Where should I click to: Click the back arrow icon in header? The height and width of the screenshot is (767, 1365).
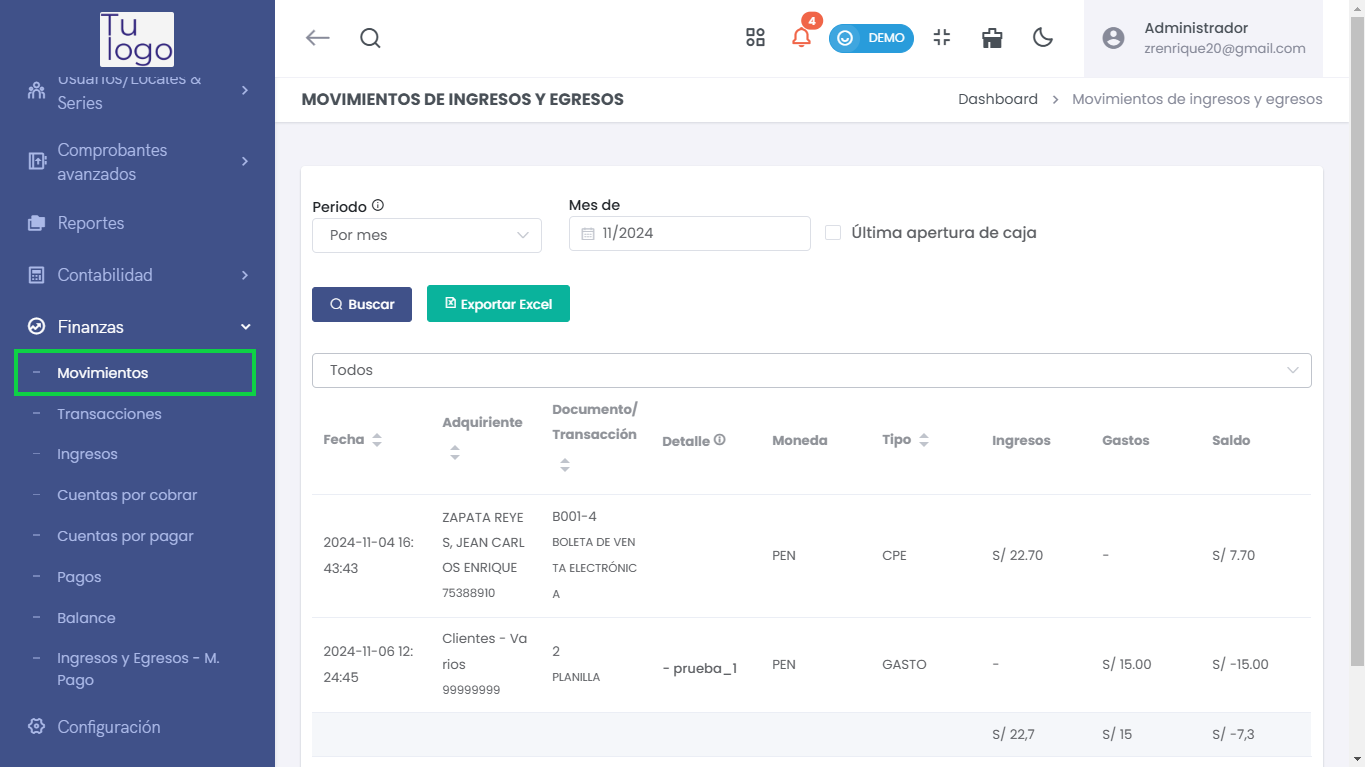click(x=317, y=38)
